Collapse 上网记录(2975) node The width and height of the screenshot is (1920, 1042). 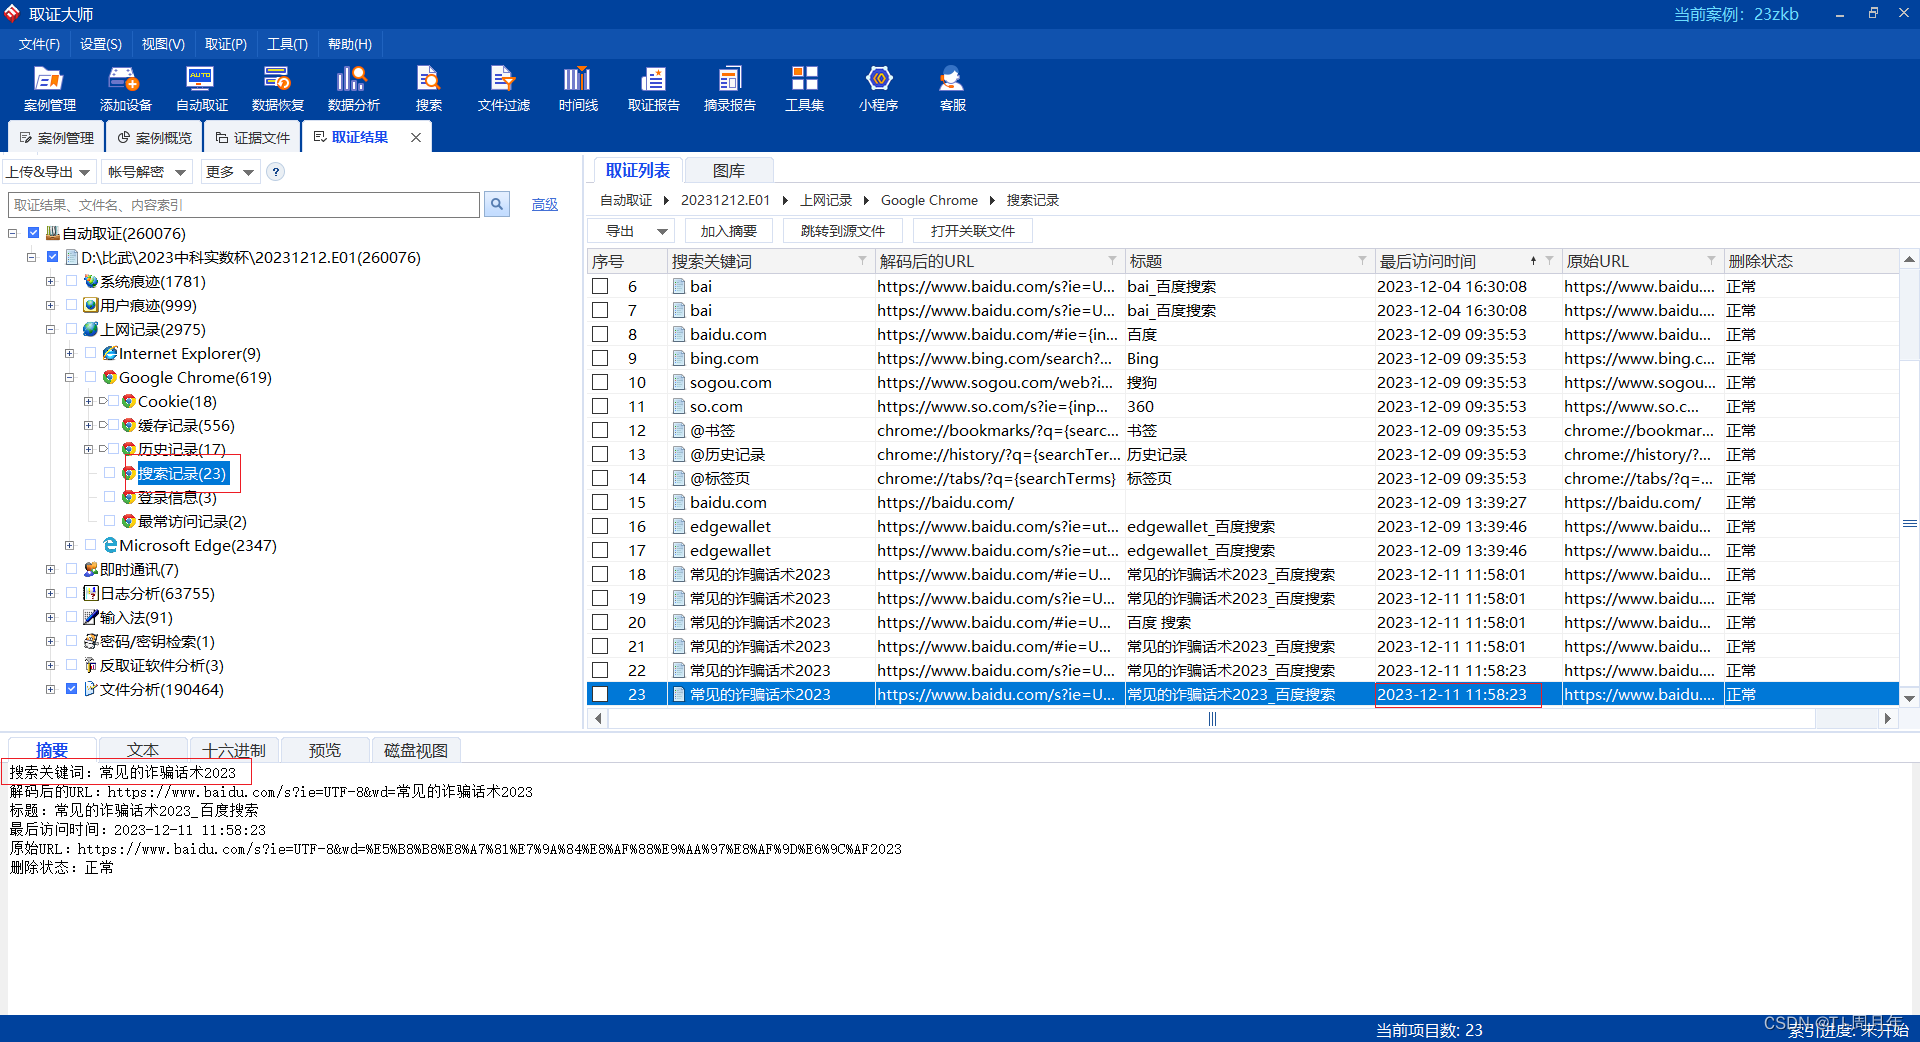point(50,330)
